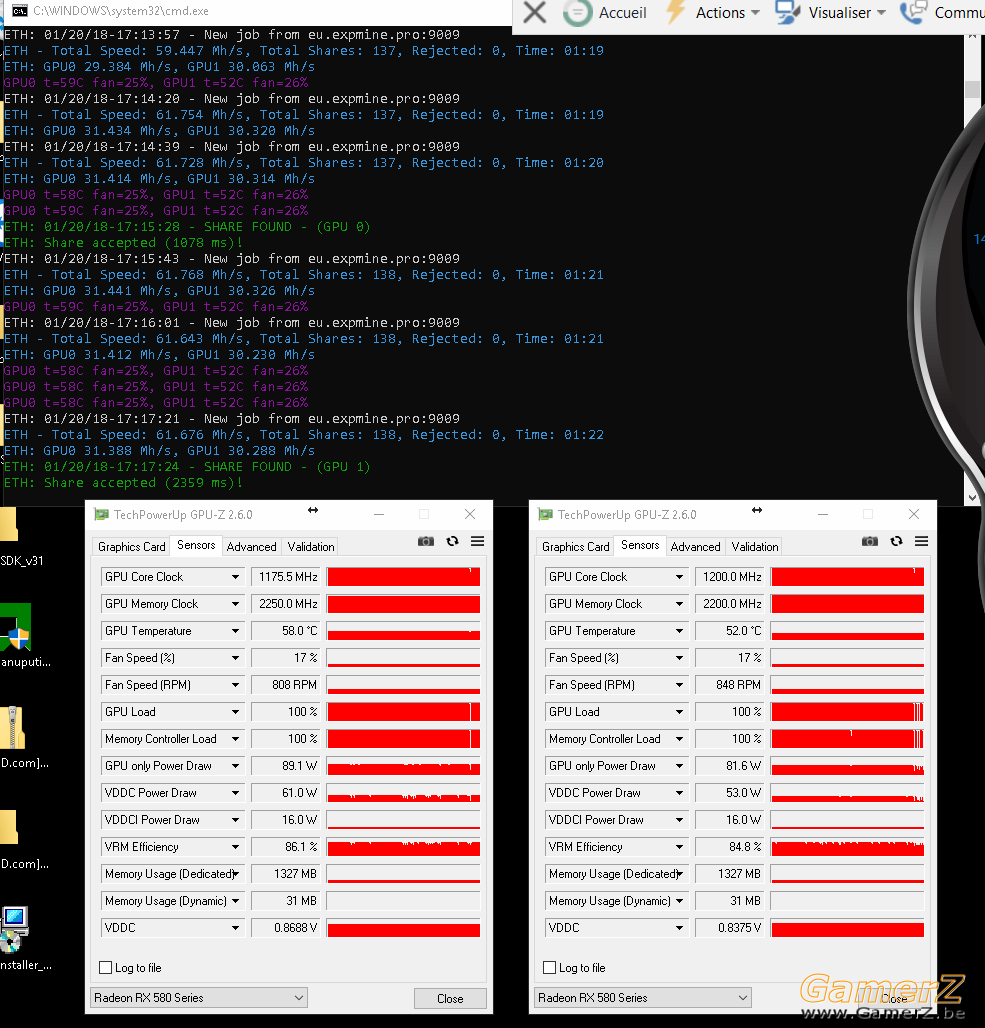This screenshot has height=1028, width=985.
Task: Select the shield installer desktop icon
Action: (x=16, y=627)
